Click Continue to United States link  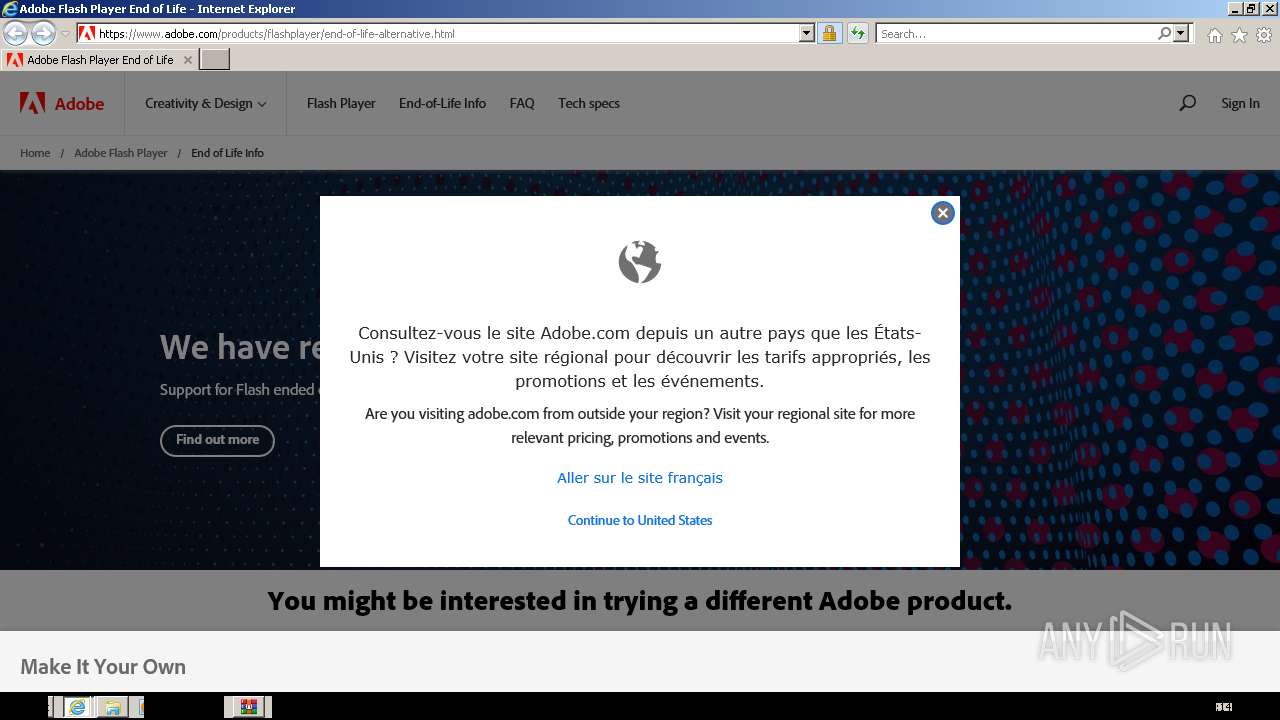pos(640,520)
